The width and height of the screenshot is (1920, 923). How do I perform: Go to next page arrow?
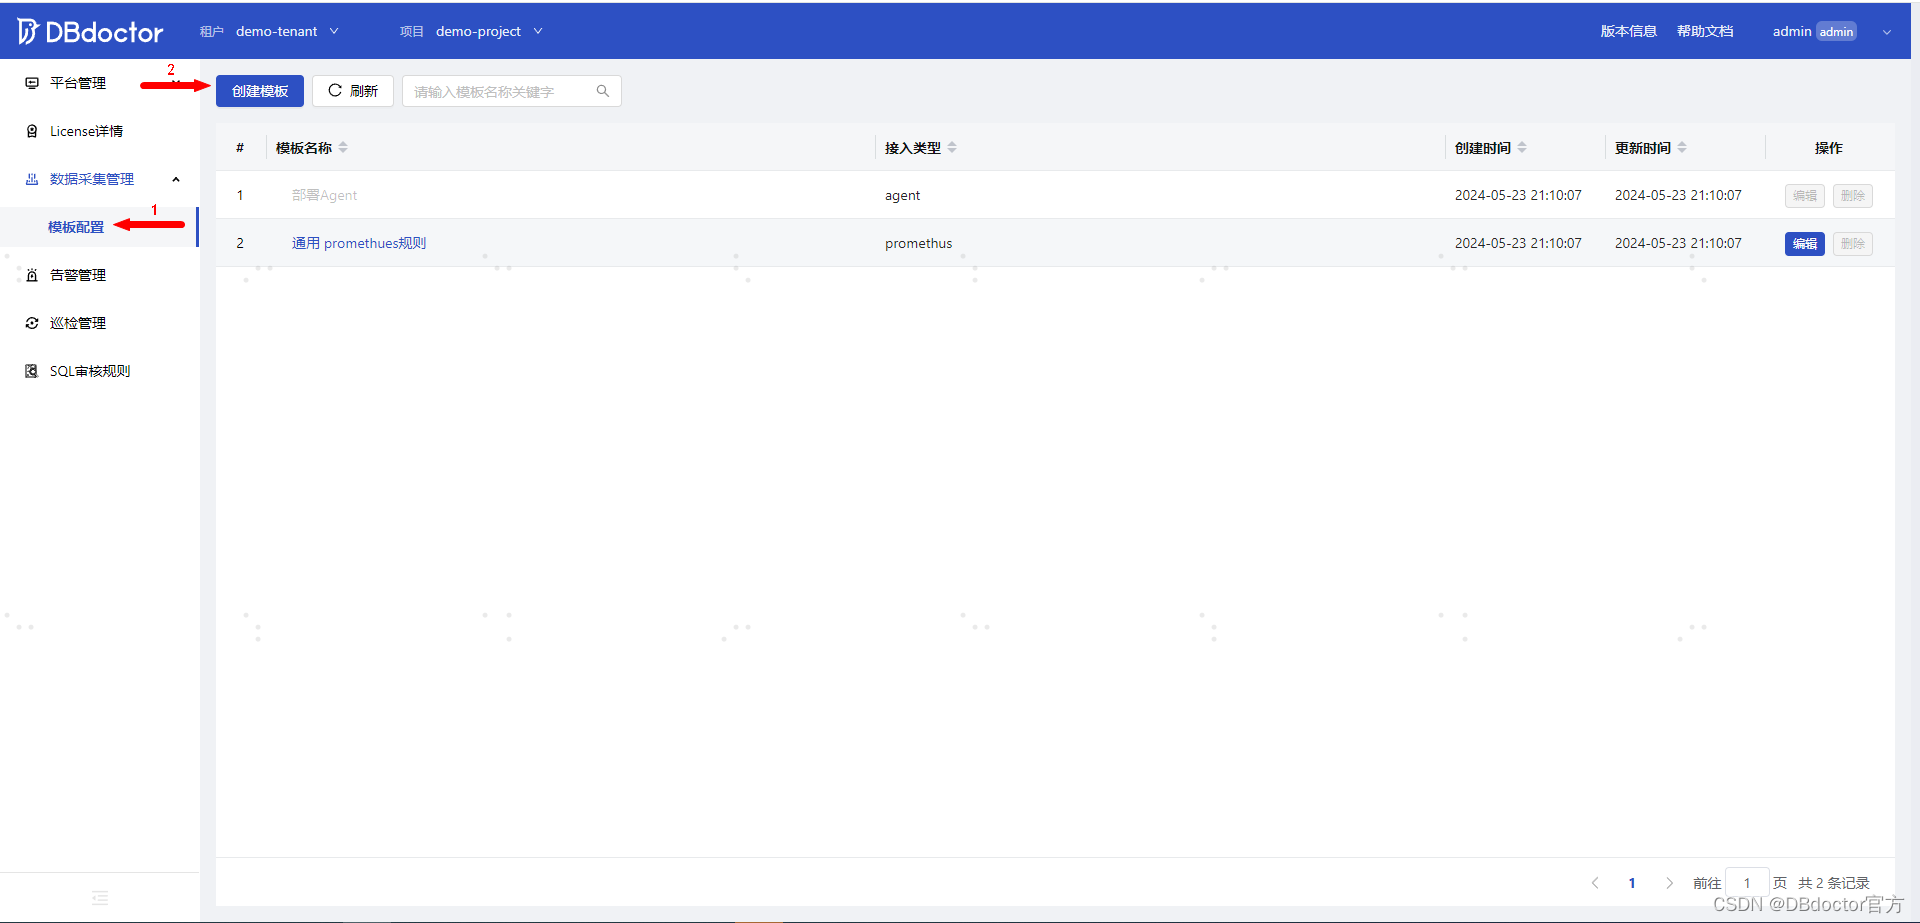pyautogui.click(x=1669, y=883)
